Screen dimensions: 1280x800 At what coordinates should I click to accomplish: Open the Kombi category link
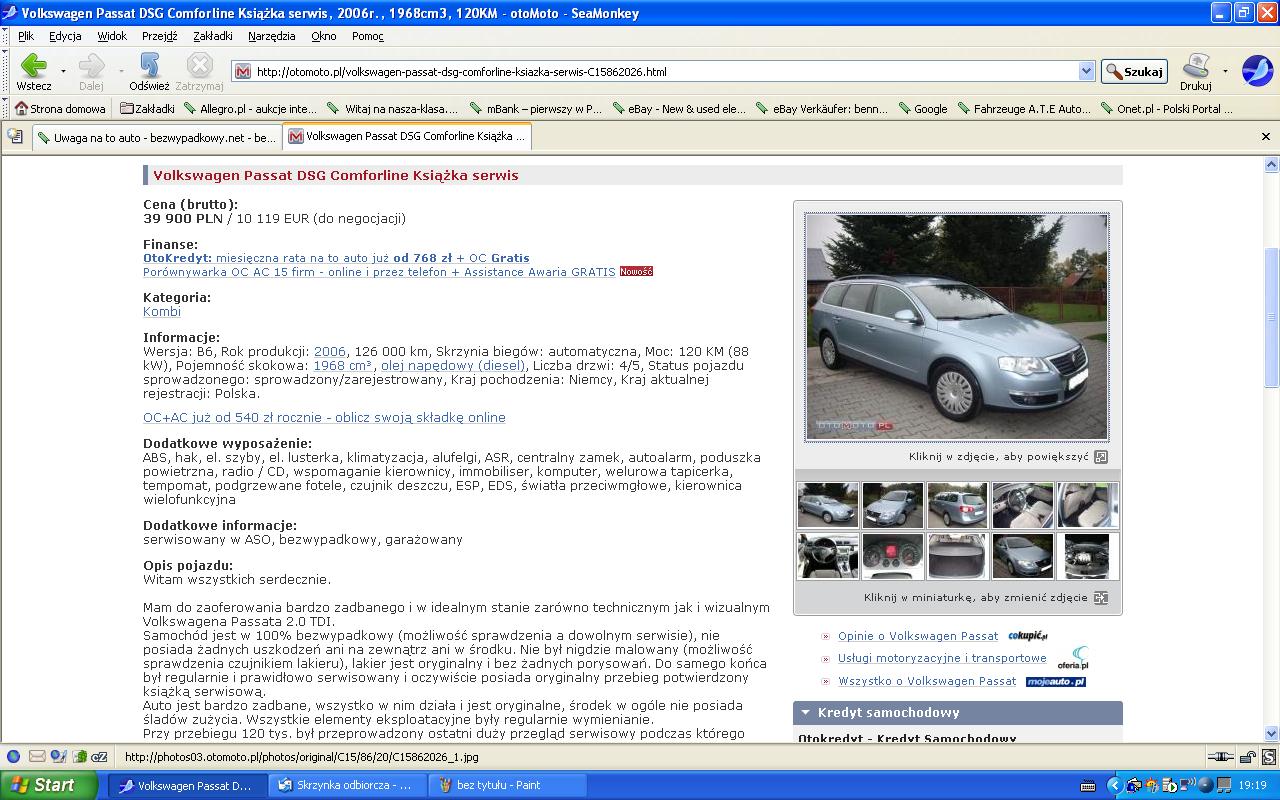162,312
